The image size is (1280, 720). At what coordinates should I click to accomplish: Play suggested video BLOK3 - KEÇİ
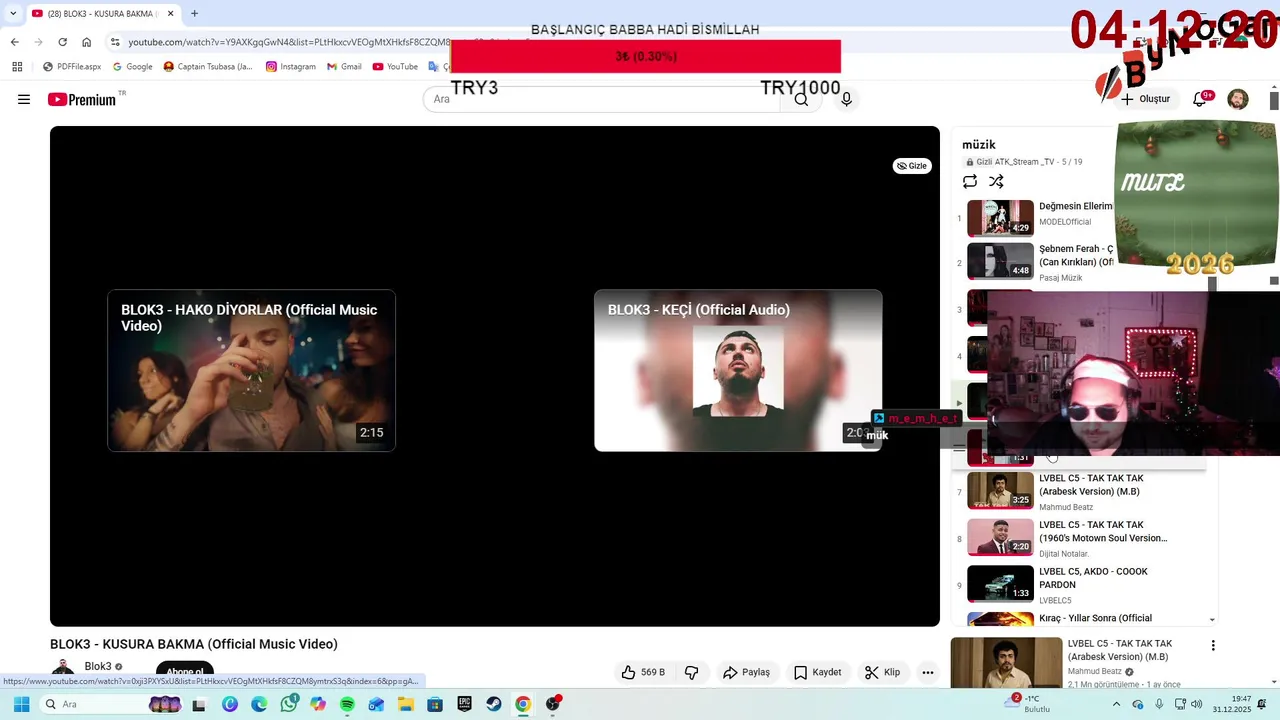click(738, 370)
